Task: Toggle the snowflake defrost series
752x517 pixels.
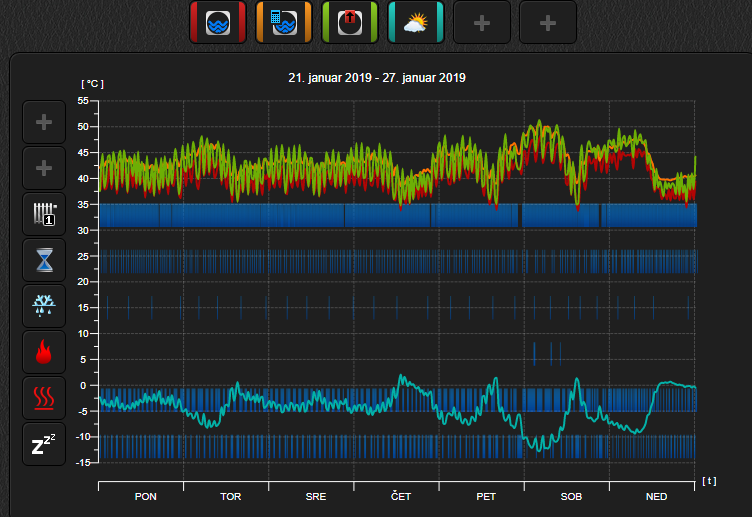Action: pos(44,306)
